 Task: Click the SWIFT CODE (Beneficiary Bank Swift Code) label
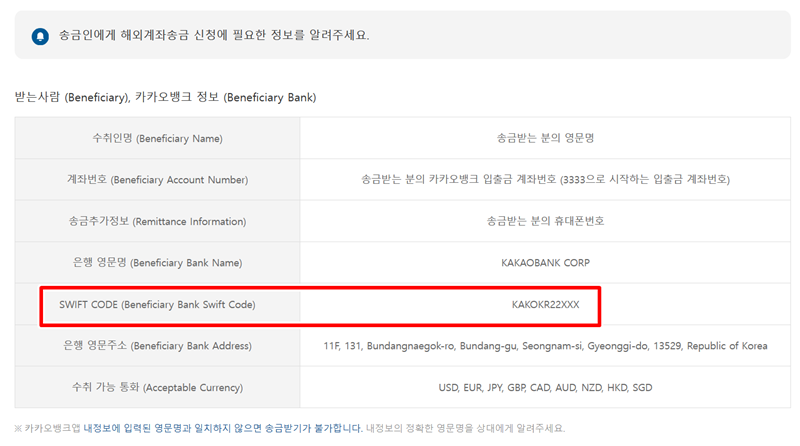coord(157,305)
